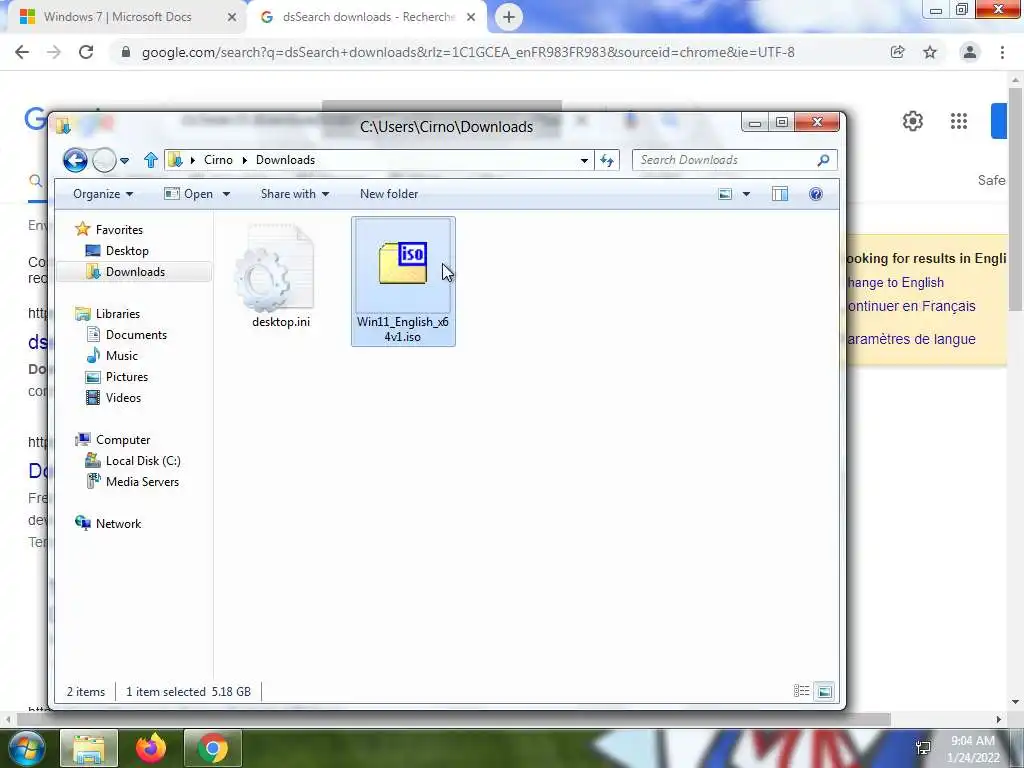
Task: Open the Google apps grid
Action: [959, 121]
